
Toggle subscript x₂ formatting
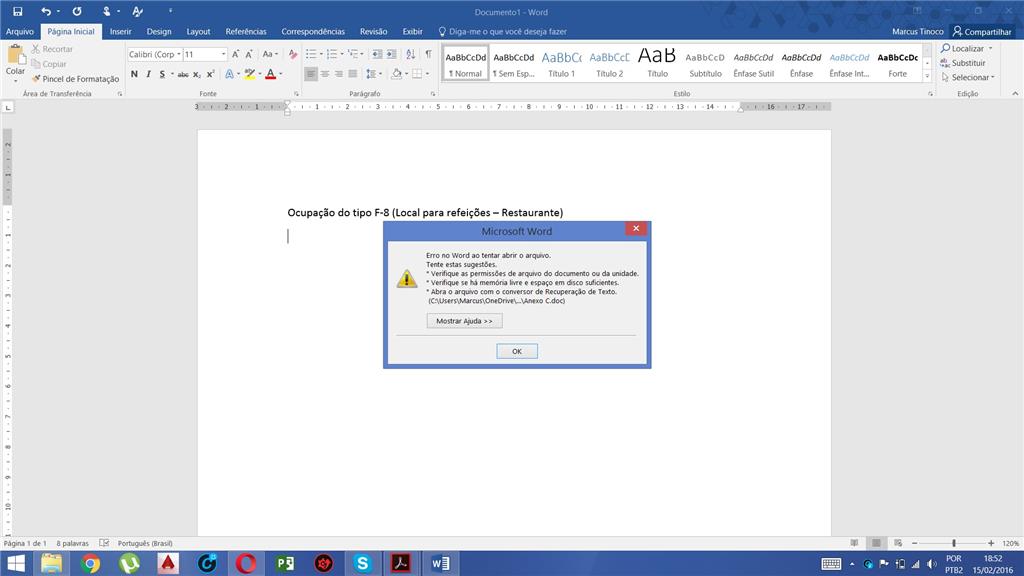197,74
